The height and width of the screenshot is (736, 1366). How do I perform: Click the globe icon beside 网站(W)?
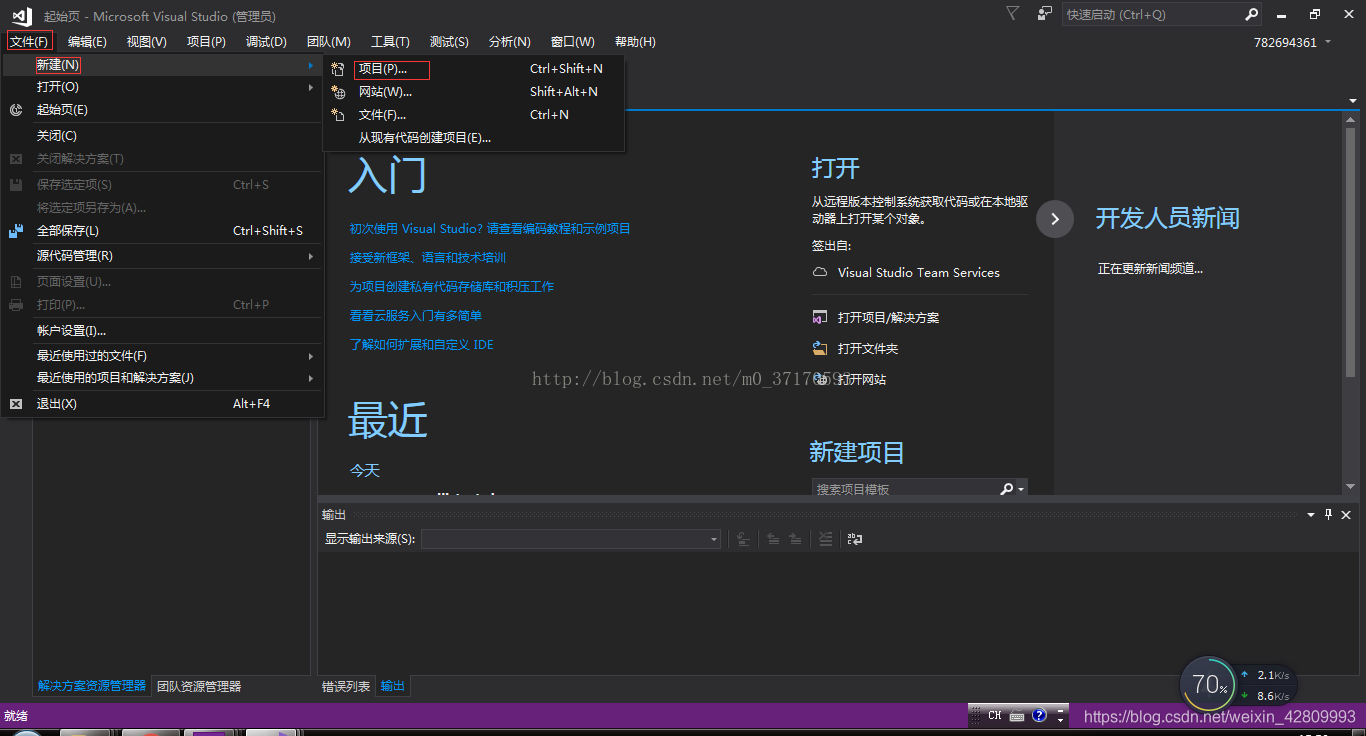pyautogui.click(x=338, y=92)
